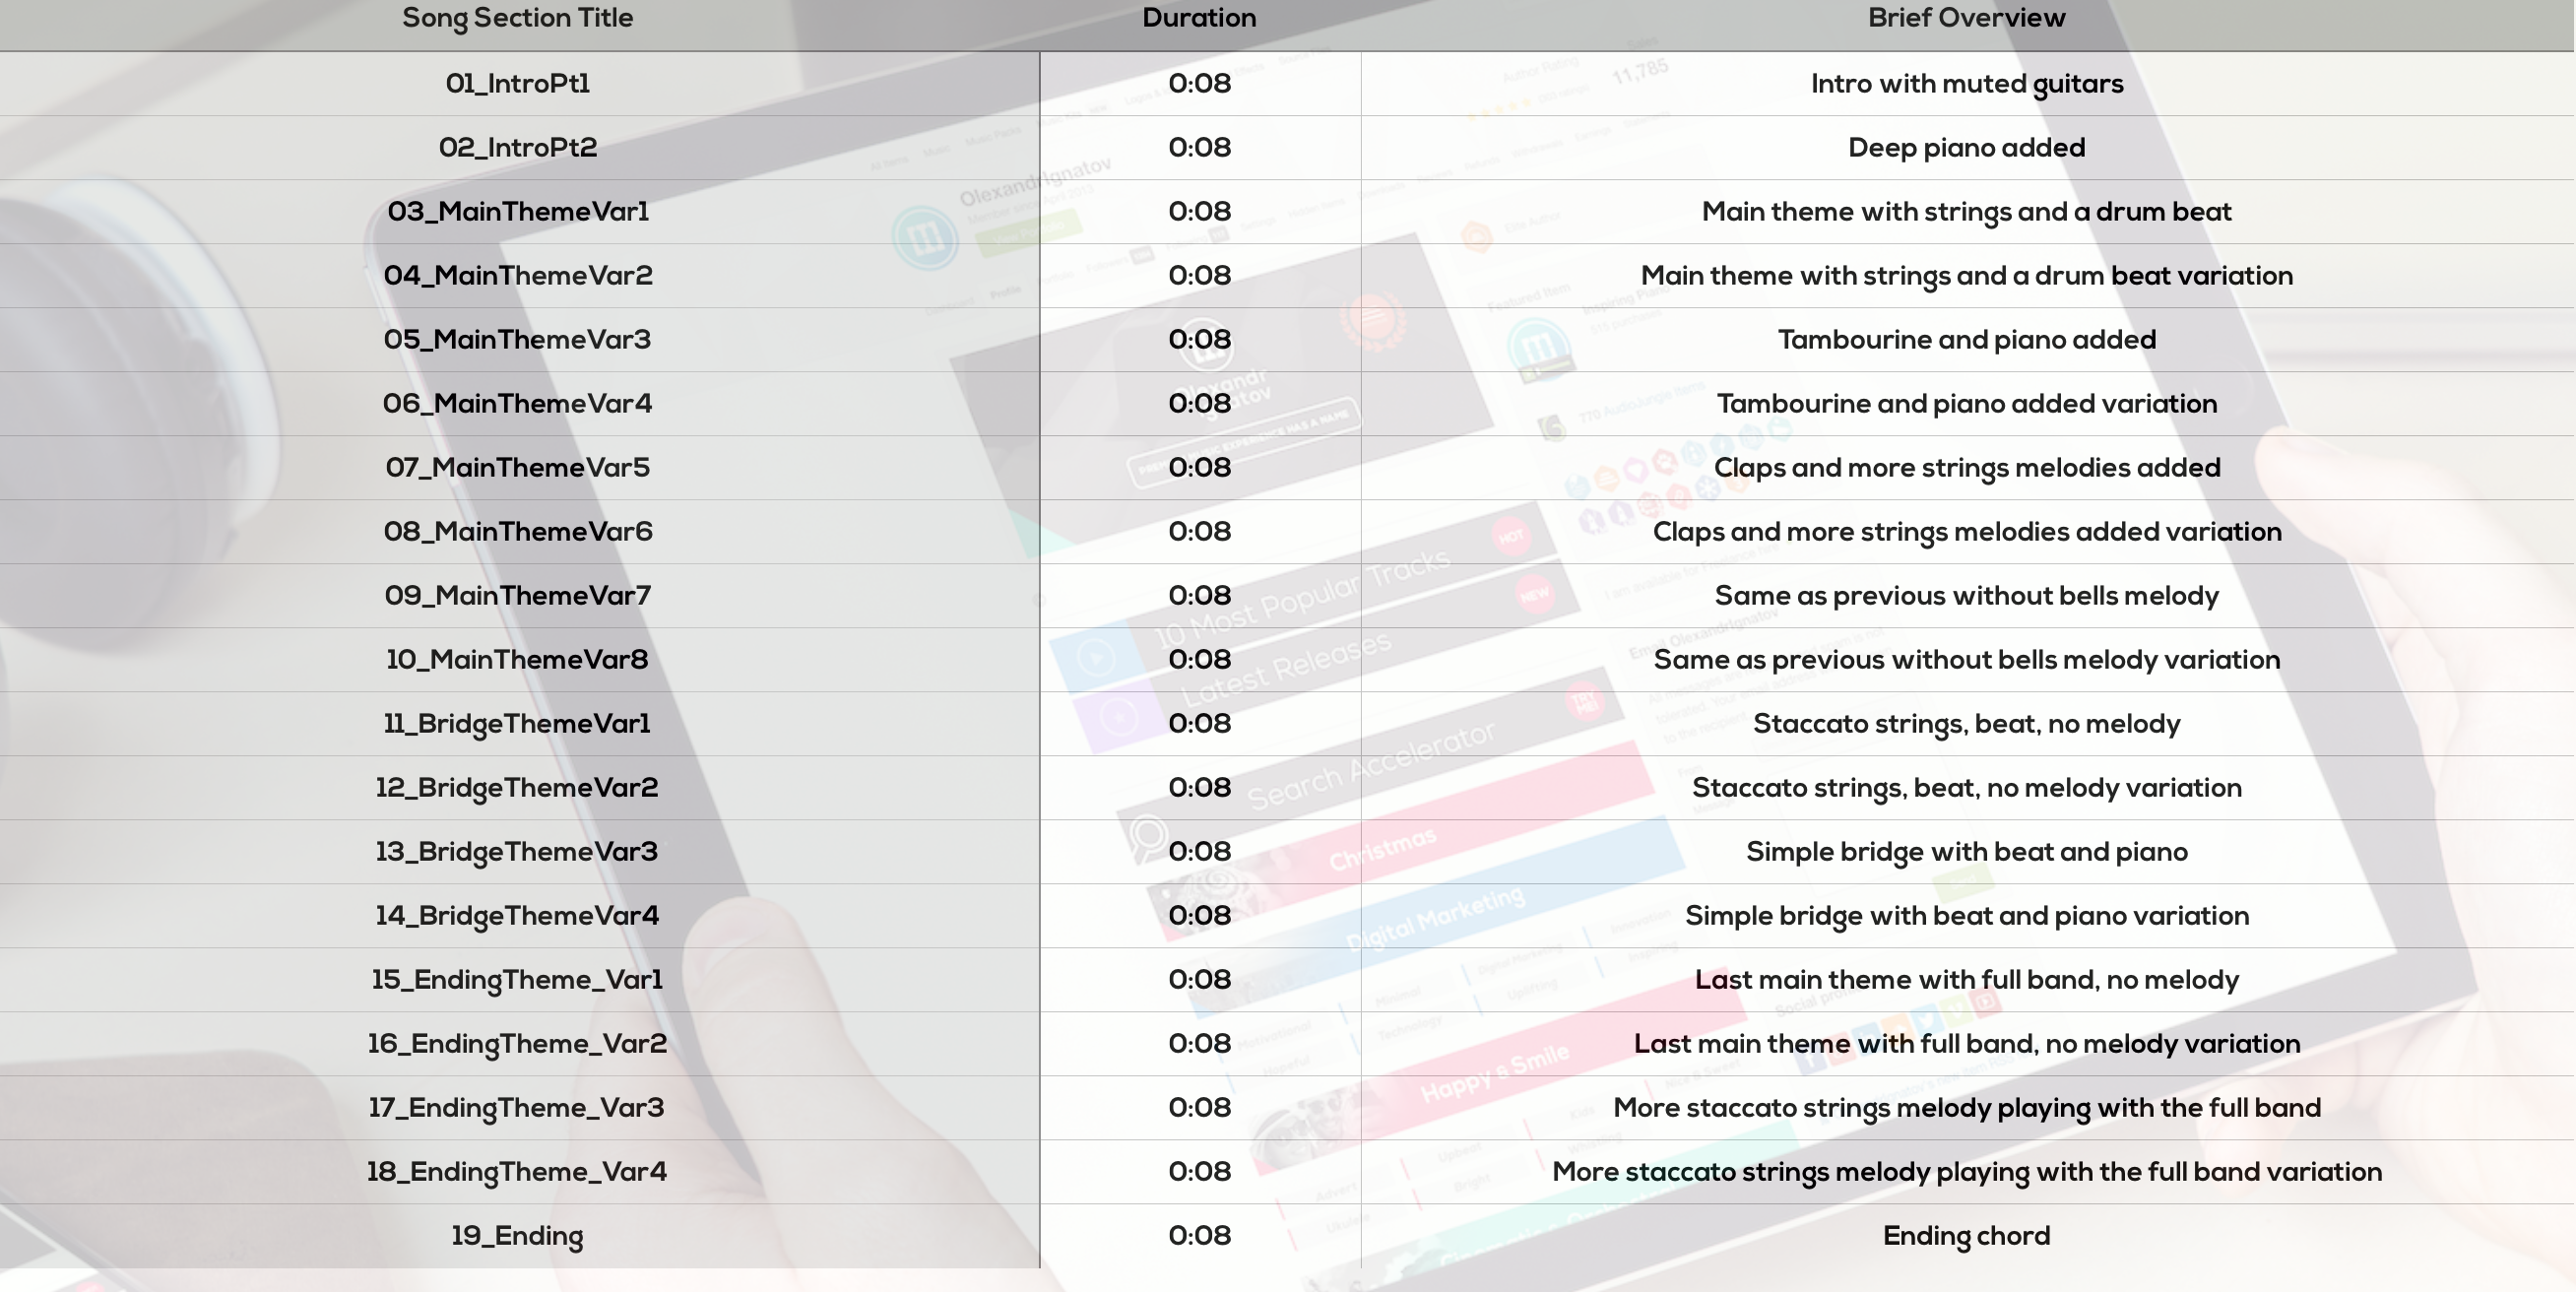
Task: Click the 0:08 duration of 17_EndingTheme_Var3
Action: point(1199,1108)
